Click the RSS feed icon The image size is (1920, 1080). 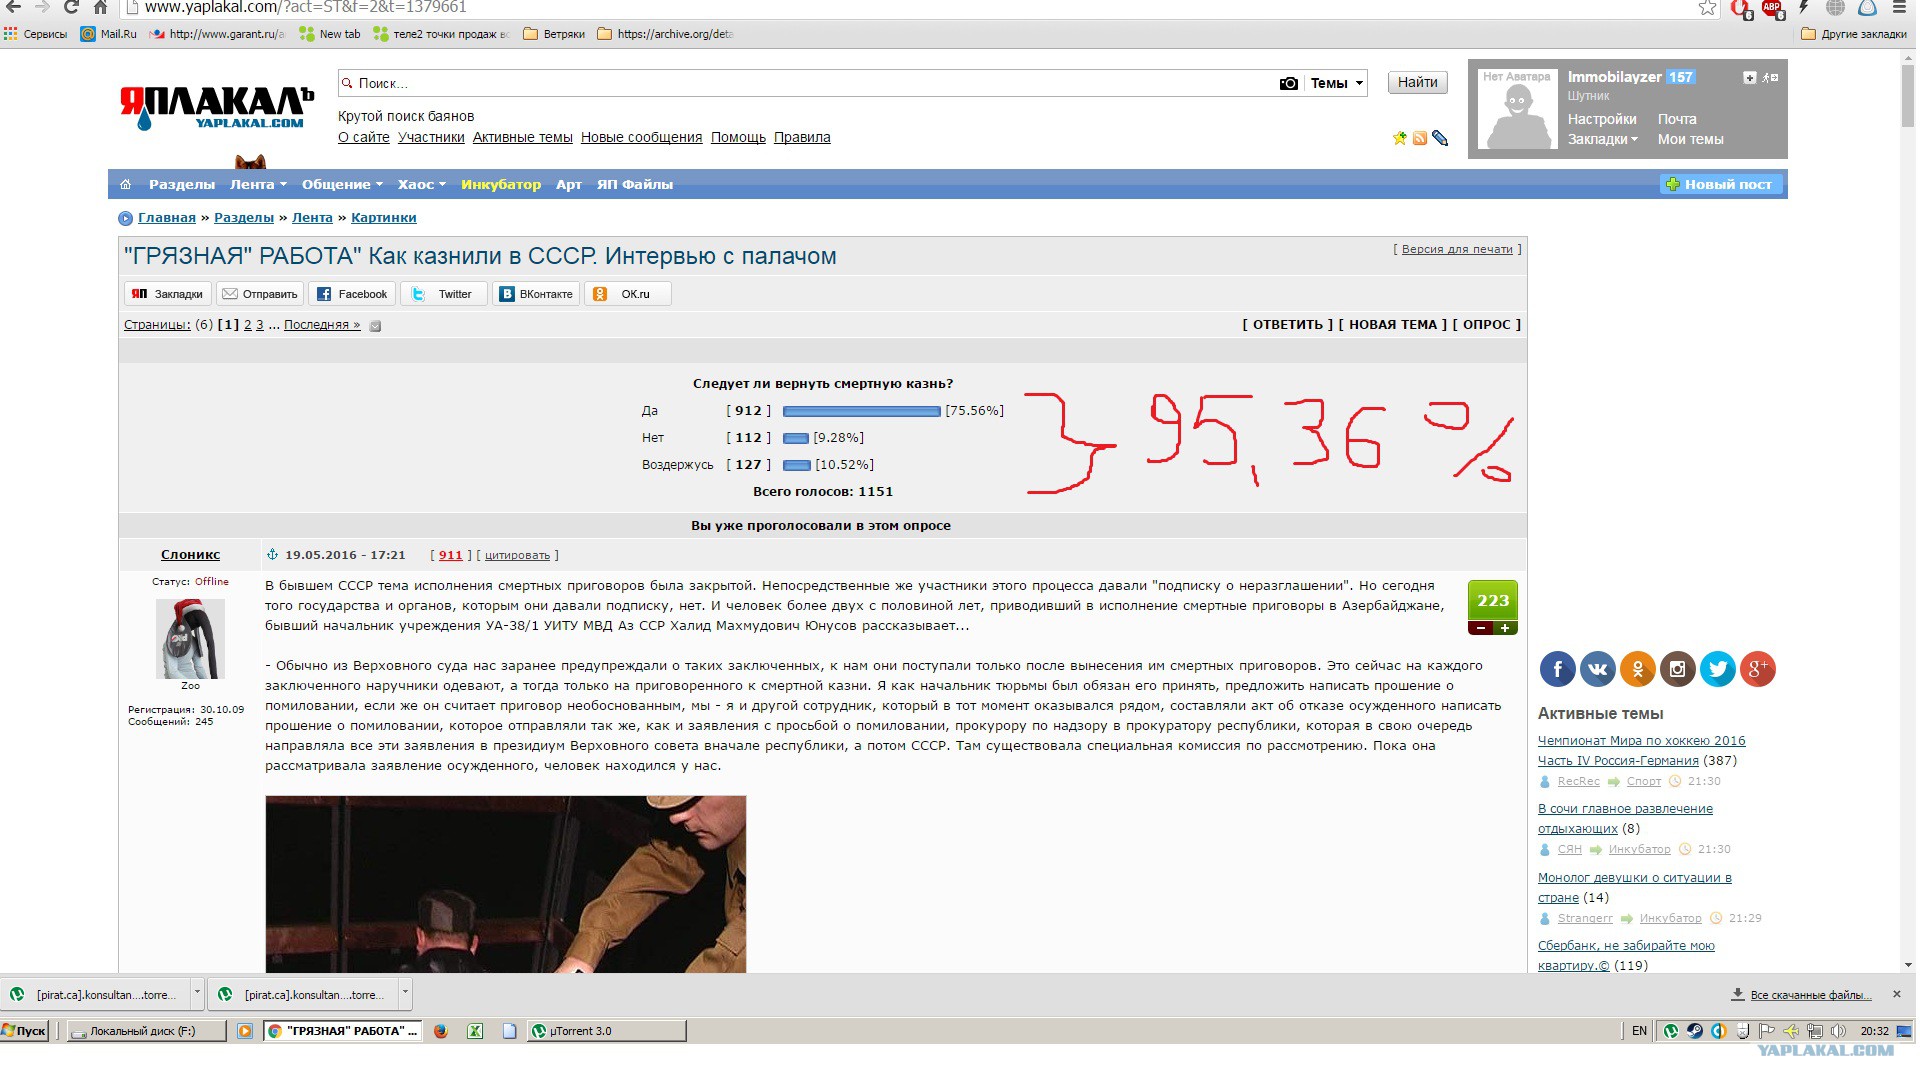(x=1420, y=138)
